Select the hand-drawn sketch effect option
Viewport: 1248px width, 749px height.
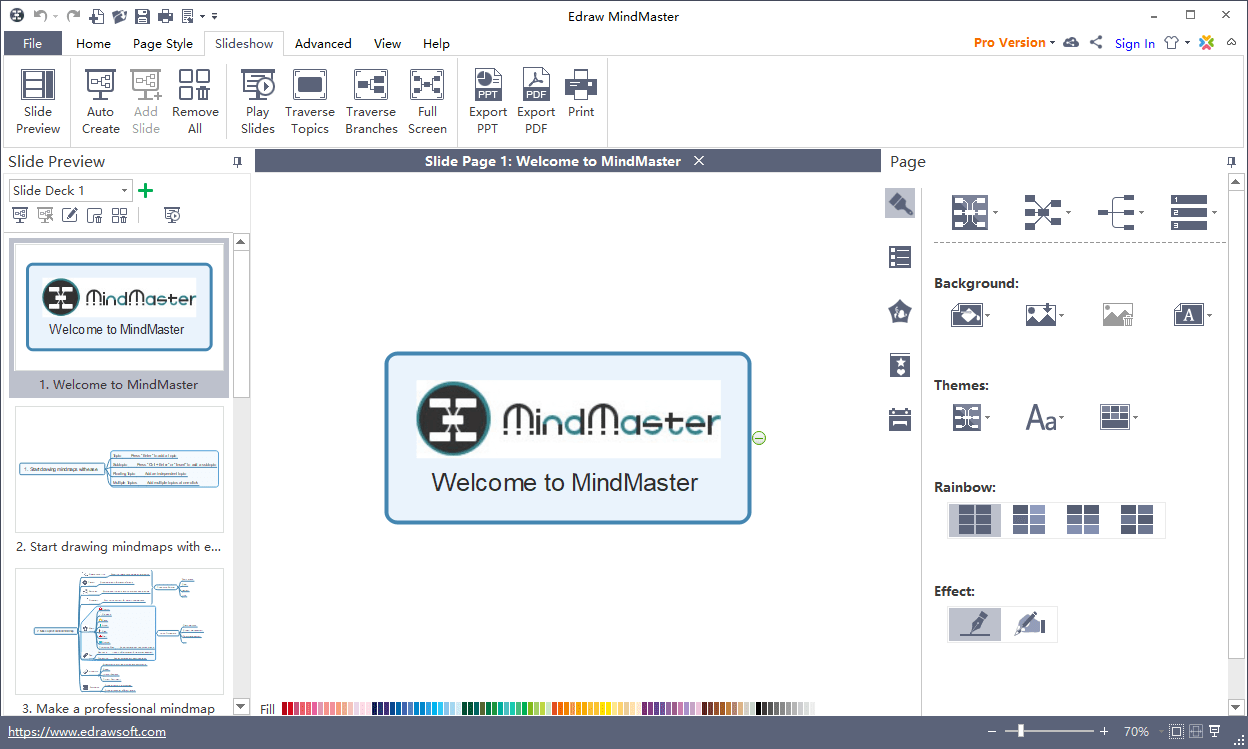[1030, 624]
